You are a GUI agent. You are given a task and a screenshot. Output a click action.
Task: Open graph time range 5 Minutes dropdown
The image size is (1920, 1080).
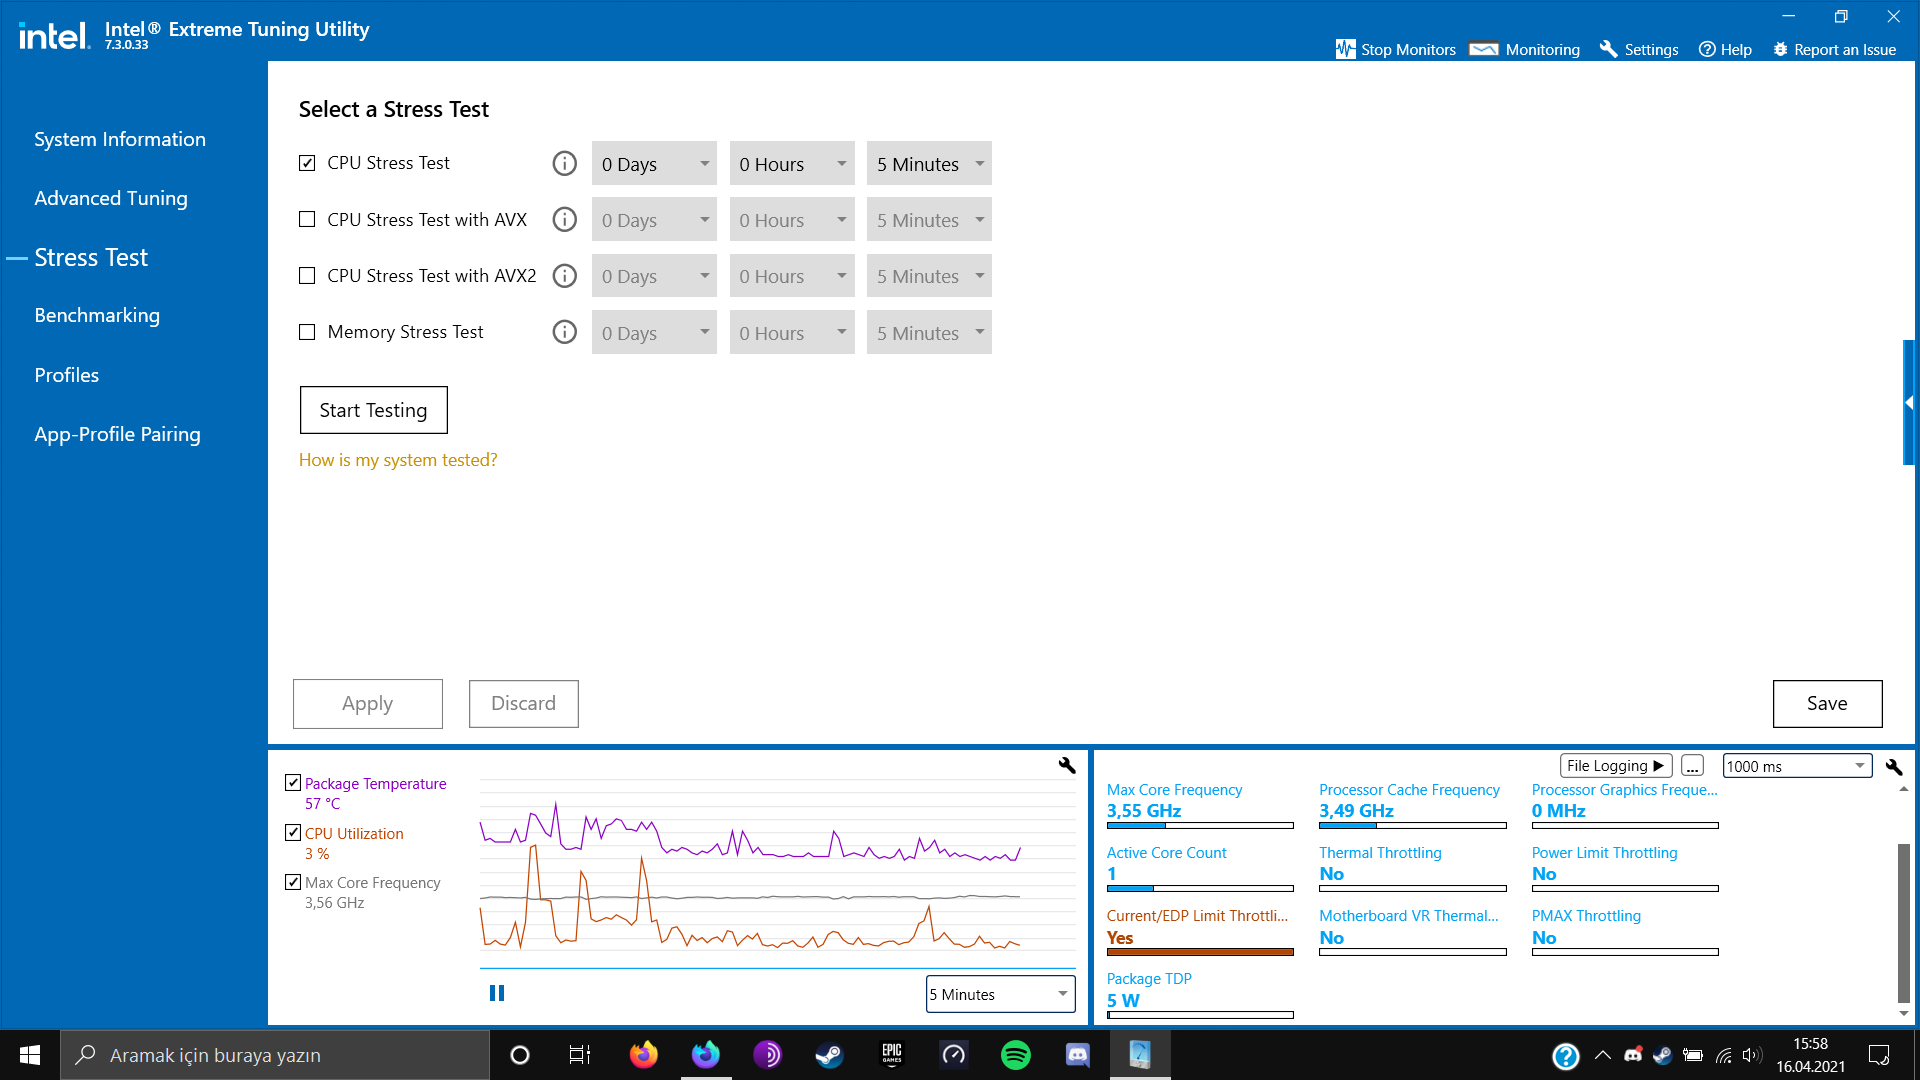[x=999, y=994]
